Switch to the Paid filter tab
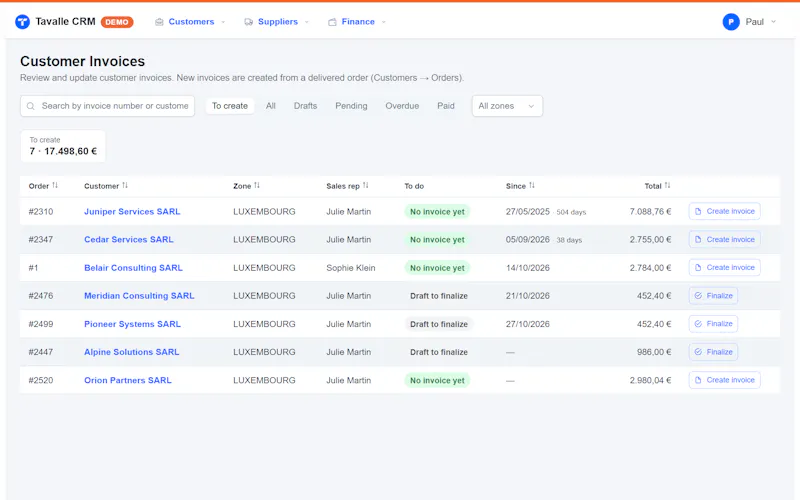800x500 pixels. point(445,106)
